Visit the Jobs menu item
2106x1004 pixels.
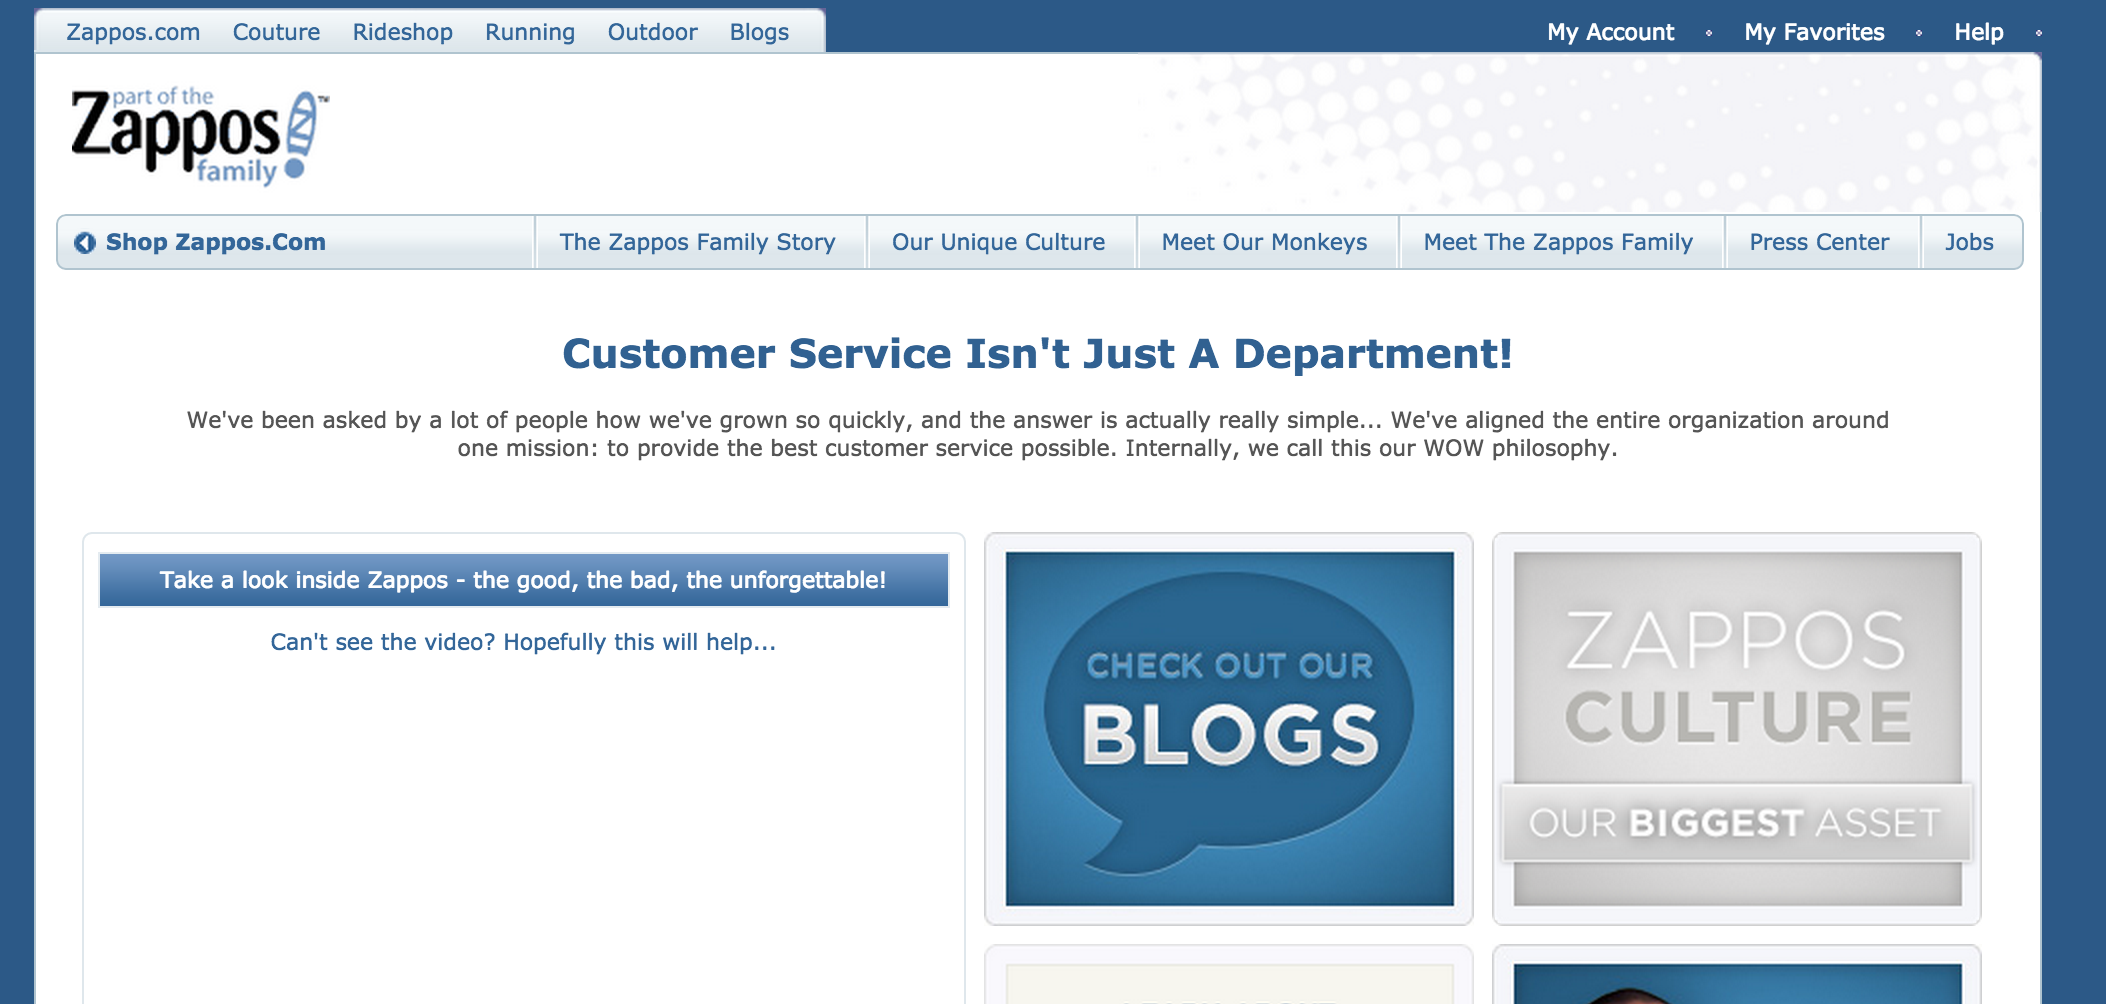point(1971,242)
